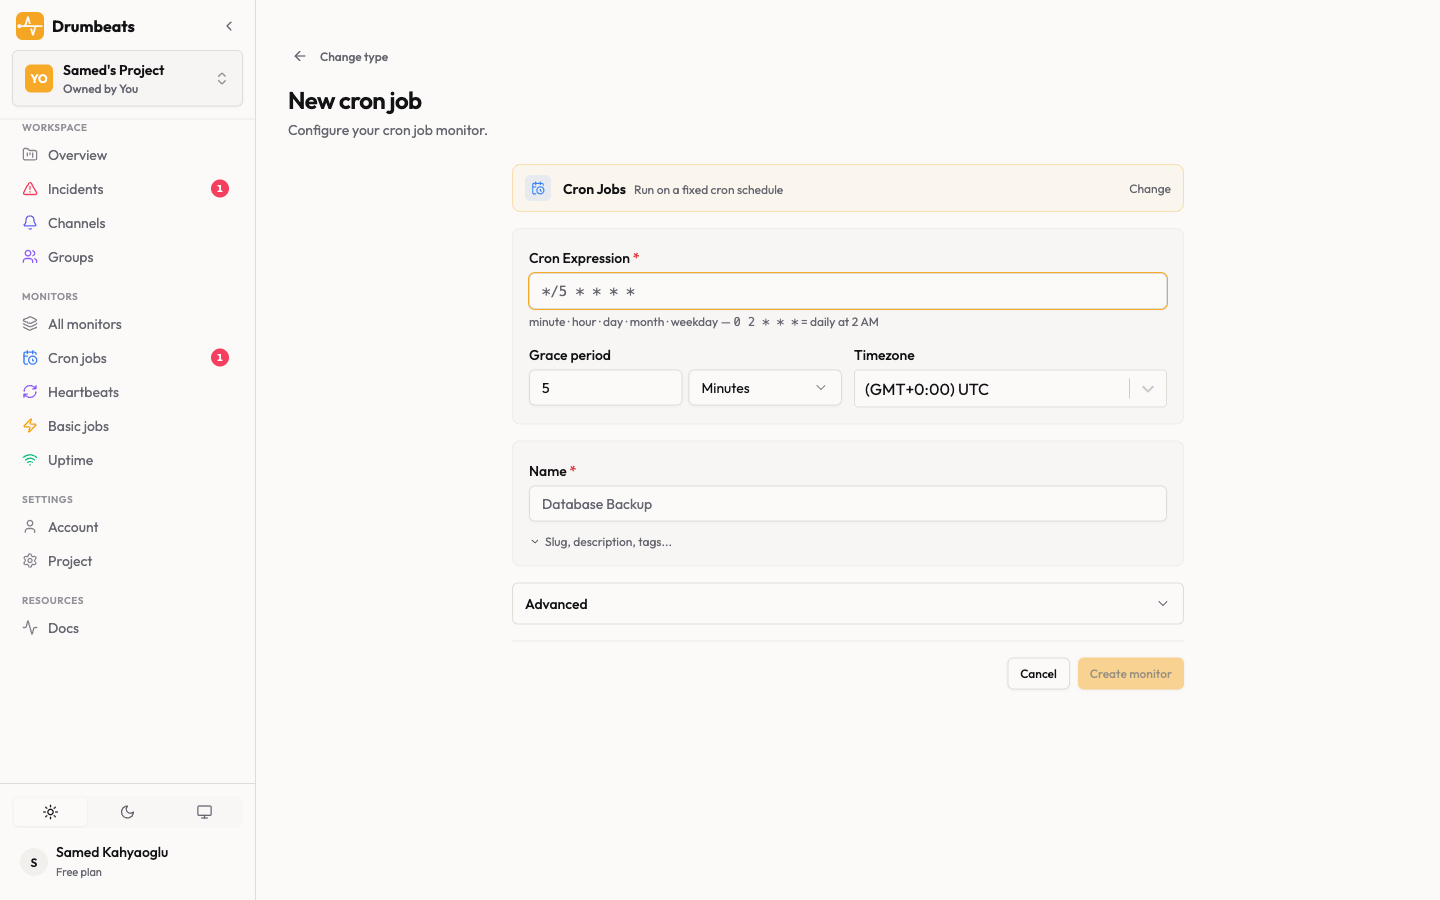Click the Heartbeats refresh icon
This screenshot has height=900, width=1440.
tap(30, 392)
